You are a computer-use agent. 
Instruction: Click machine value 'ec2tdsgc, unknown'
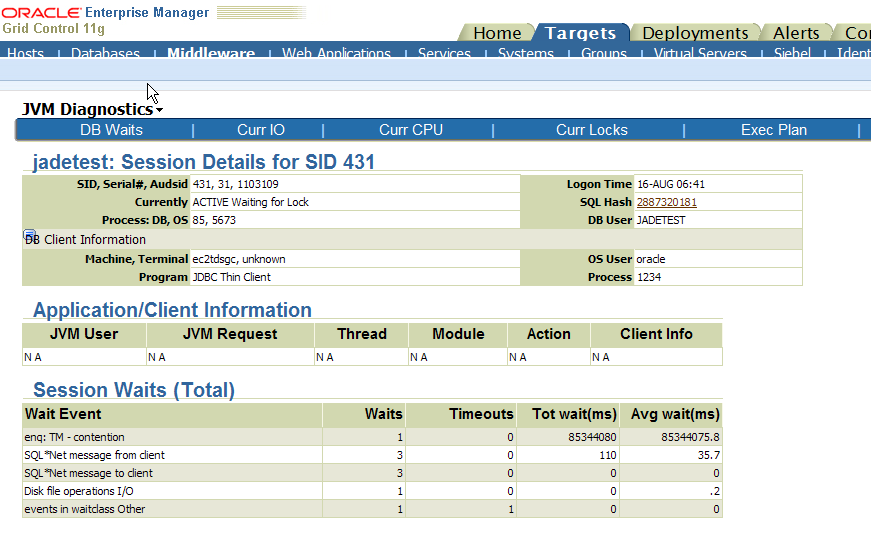239,259
